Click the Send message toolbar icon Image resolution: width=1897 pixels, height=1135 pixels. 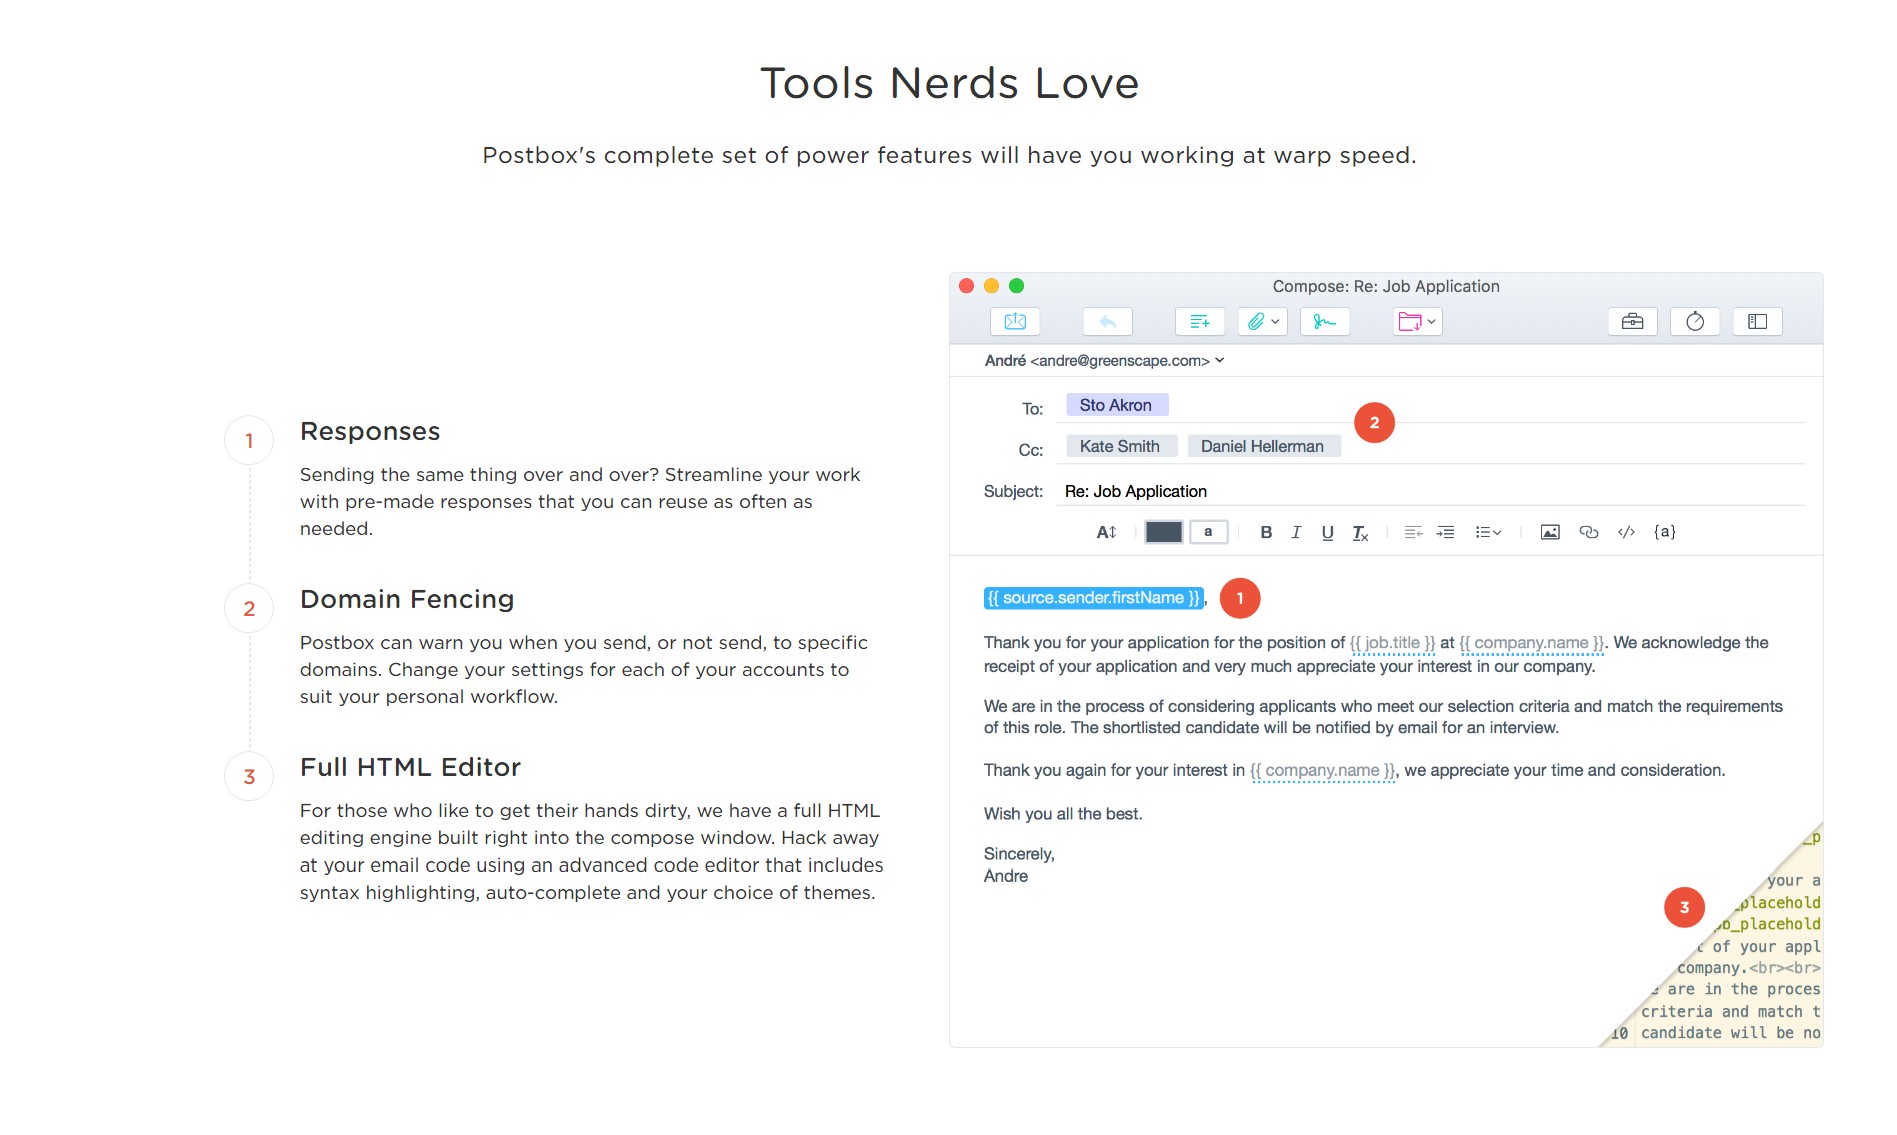pos(1015,321)
